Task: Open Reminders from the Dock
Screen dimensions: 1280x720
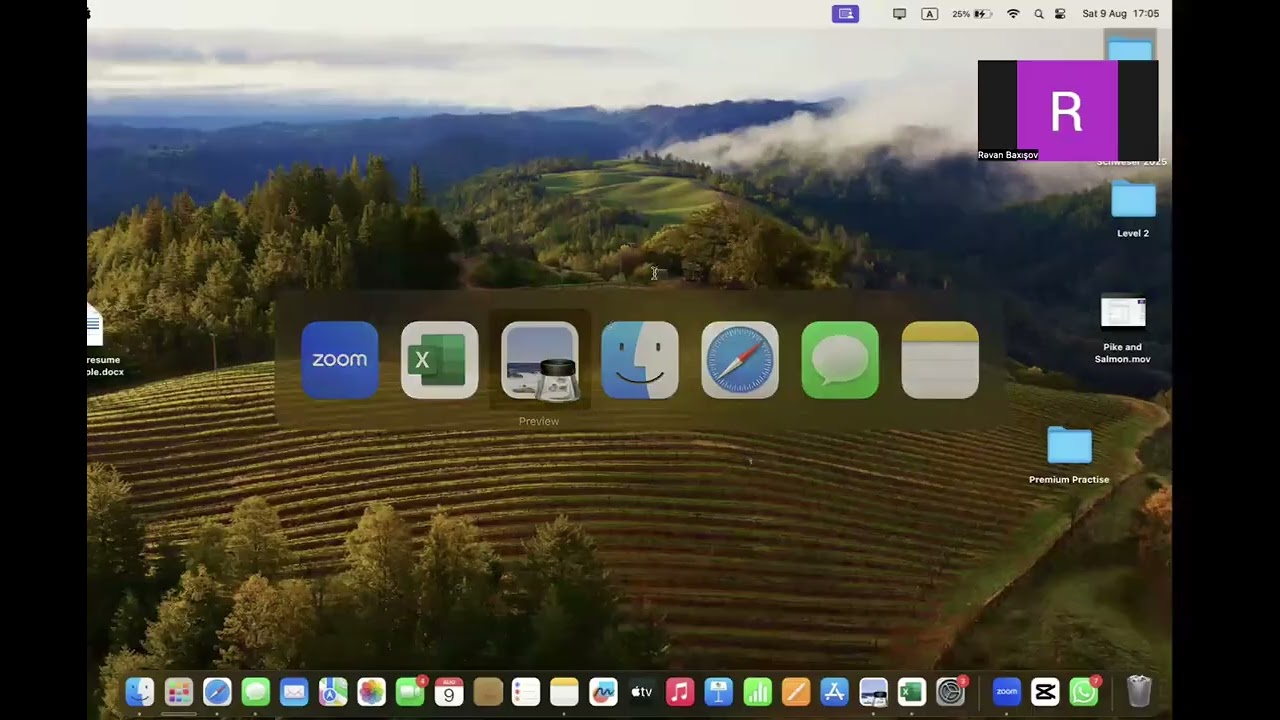Action: (526, 691)
